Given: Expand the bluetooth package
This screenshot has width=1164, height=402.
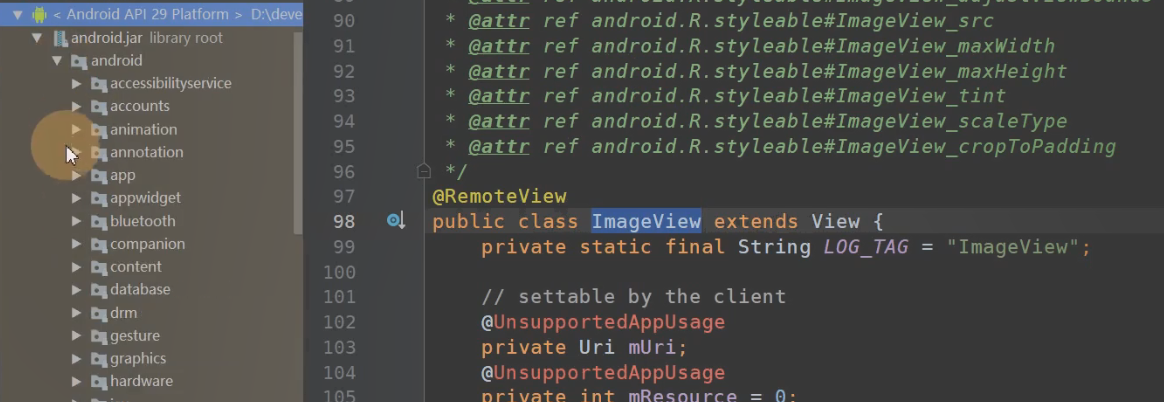Looking at the screenshot, I should [76, 221].
